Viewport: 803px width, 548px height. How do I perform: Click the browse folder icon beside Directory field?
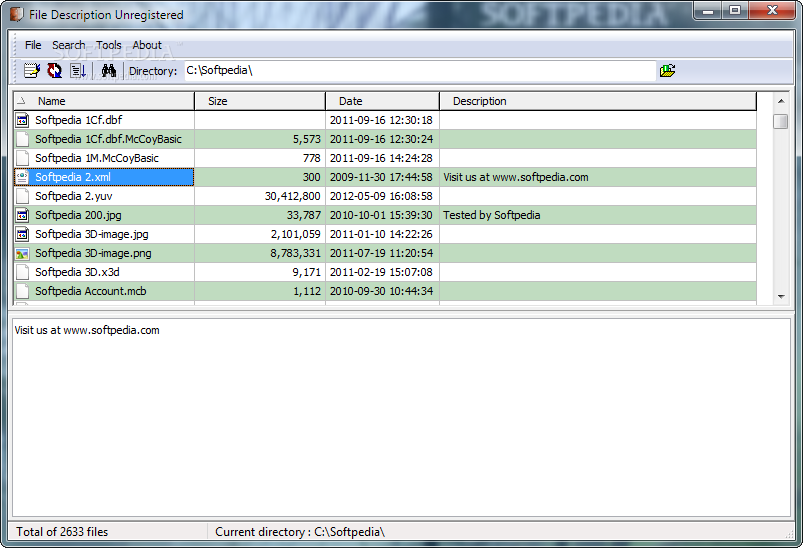tap(667, 70)
